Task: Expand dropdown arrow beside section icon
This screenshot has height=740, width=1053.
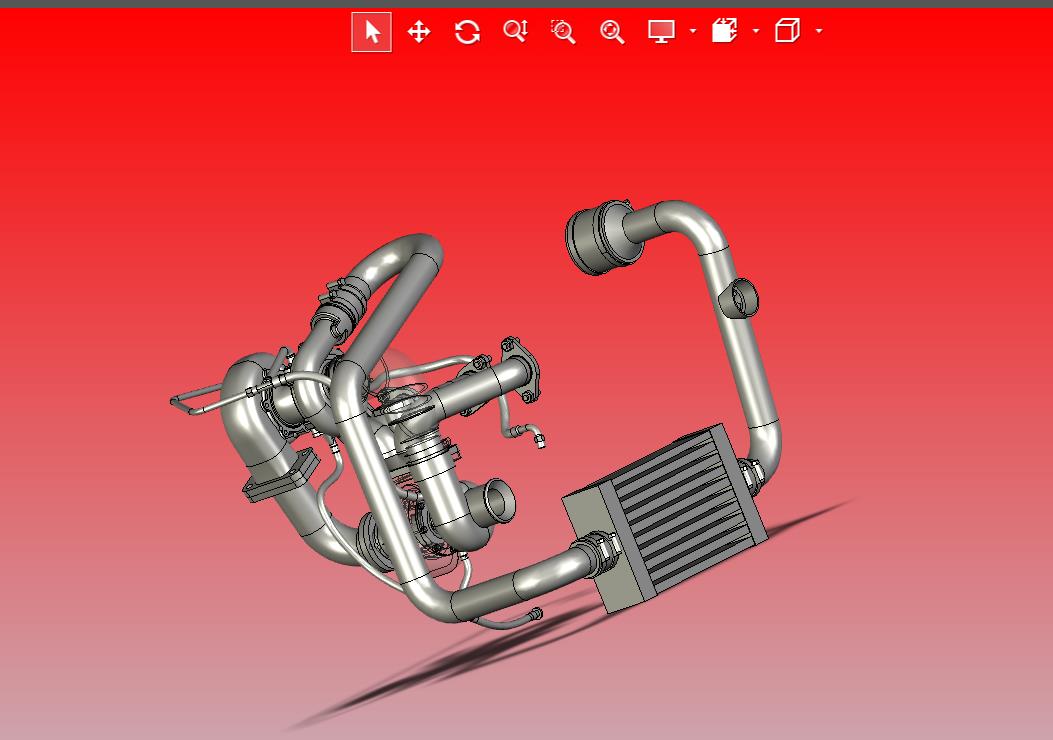Action: 756,31
